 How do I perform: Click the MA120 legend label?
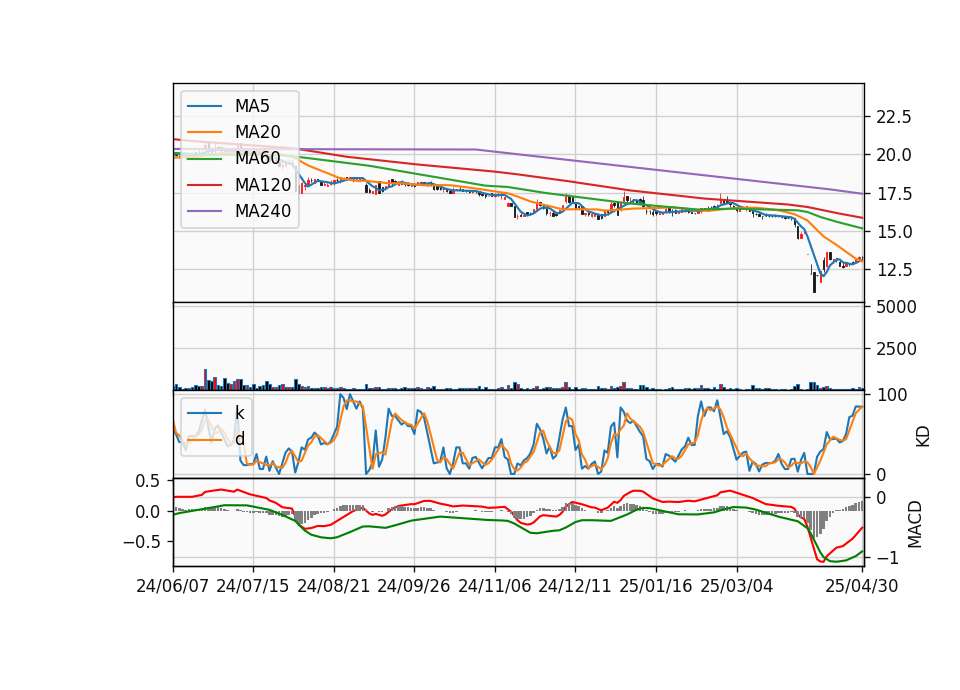click(x=263, y=184)
